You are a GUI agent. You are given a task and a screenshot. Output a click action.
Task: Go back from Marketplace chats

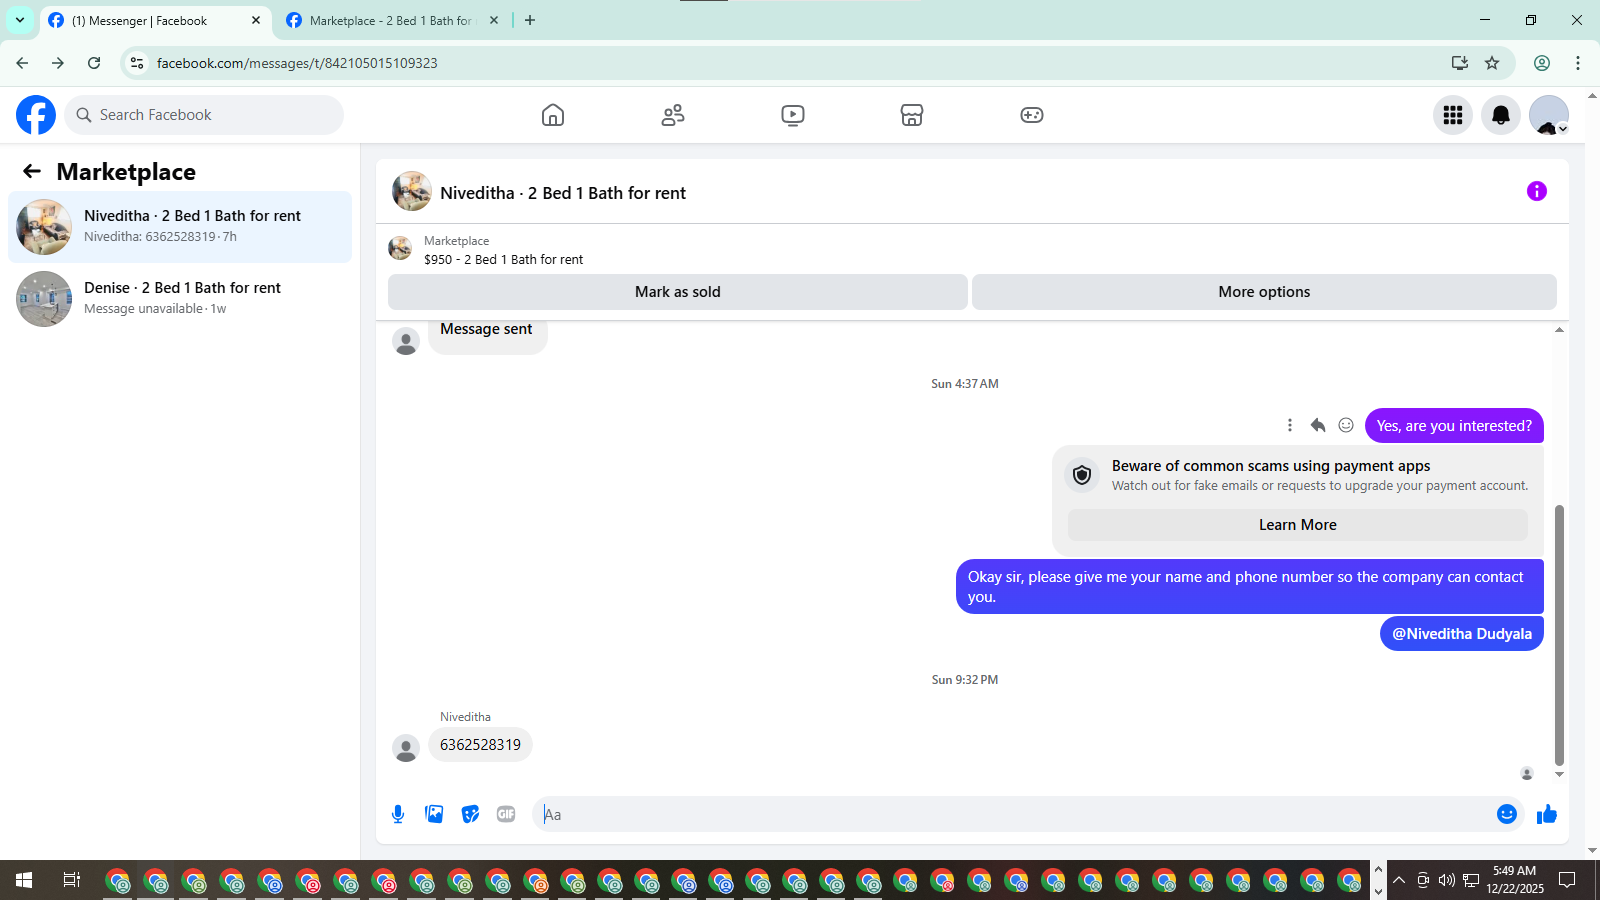coord(32,171)
